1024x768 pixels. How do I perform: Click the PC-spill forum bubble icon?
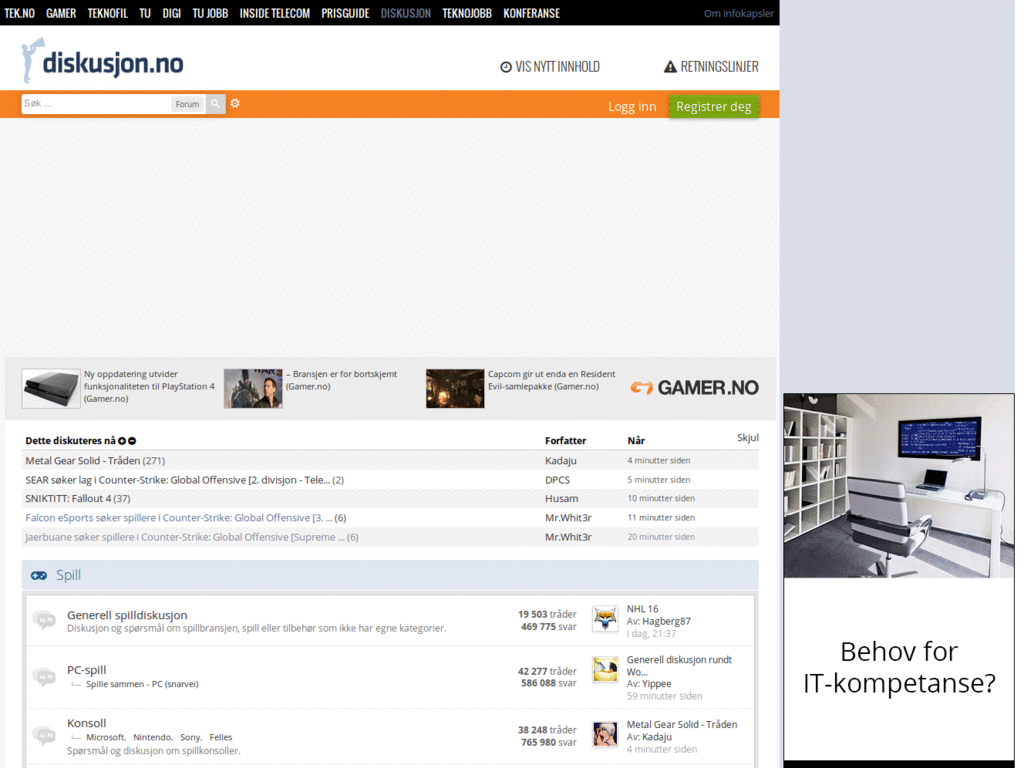tap(43, 676)
